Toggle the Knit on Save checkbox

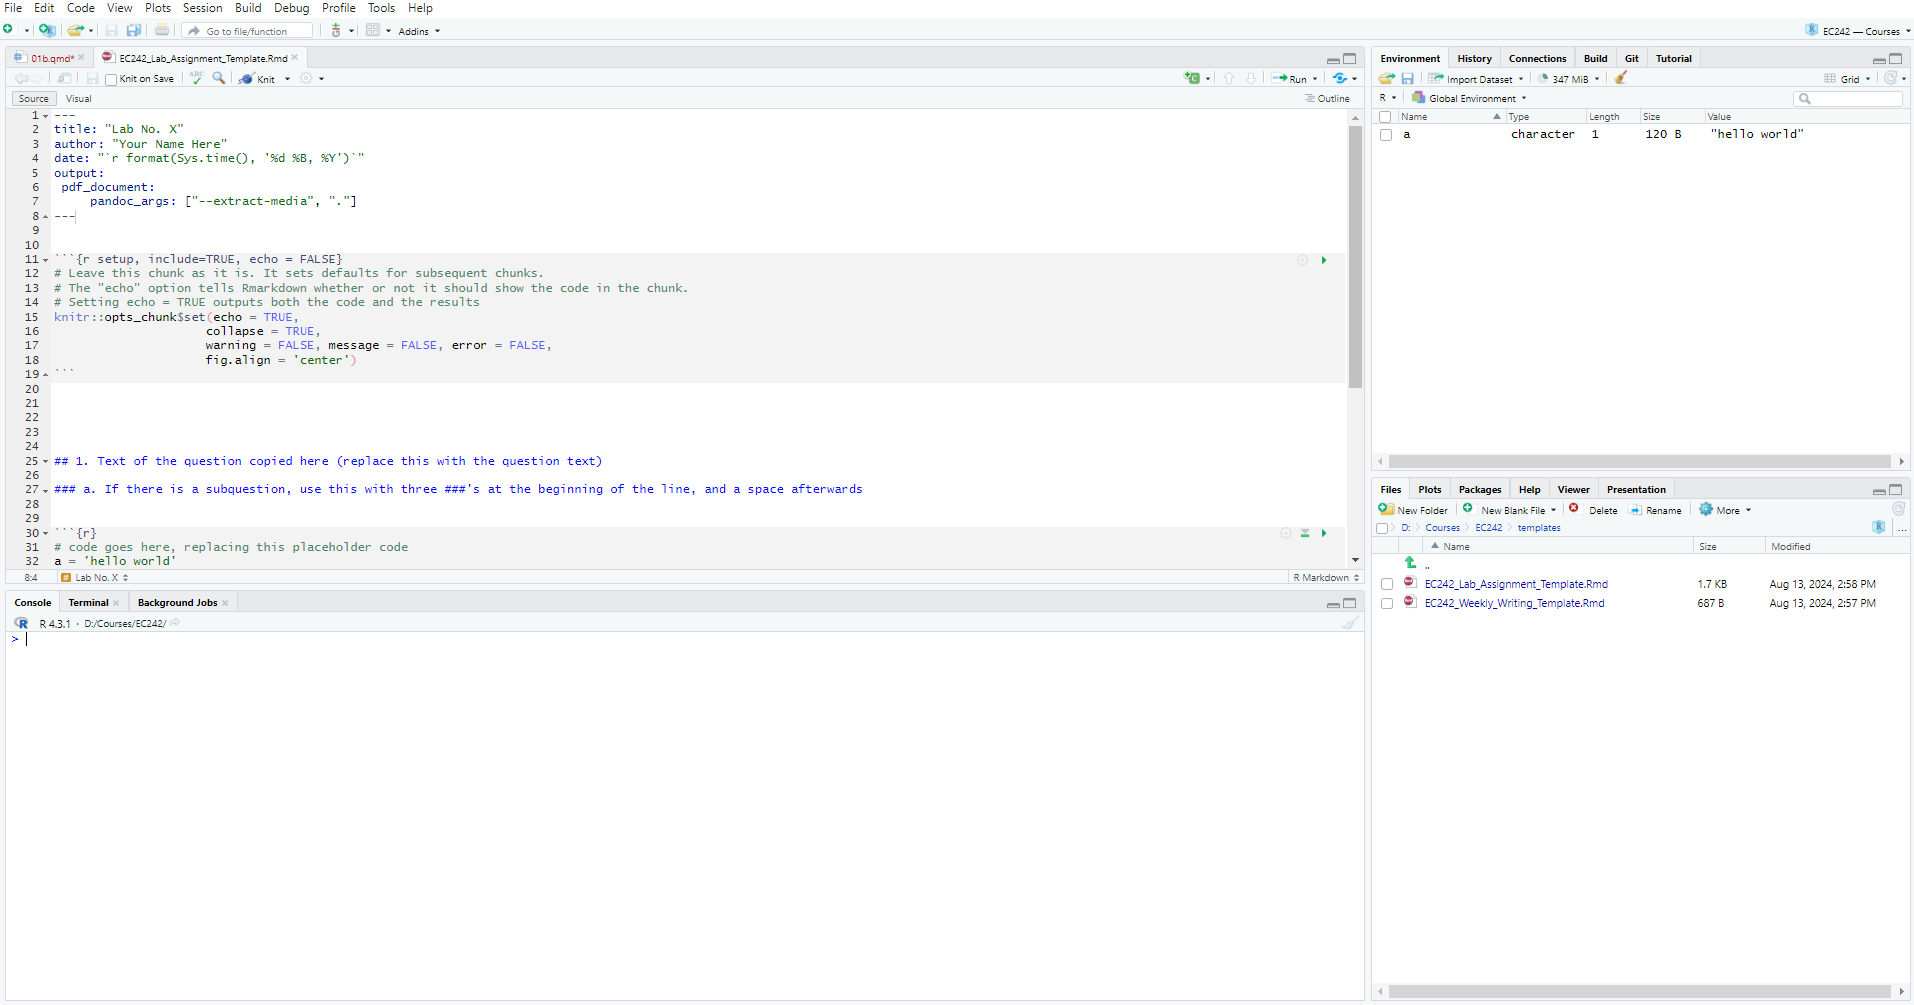coord(111,79)
